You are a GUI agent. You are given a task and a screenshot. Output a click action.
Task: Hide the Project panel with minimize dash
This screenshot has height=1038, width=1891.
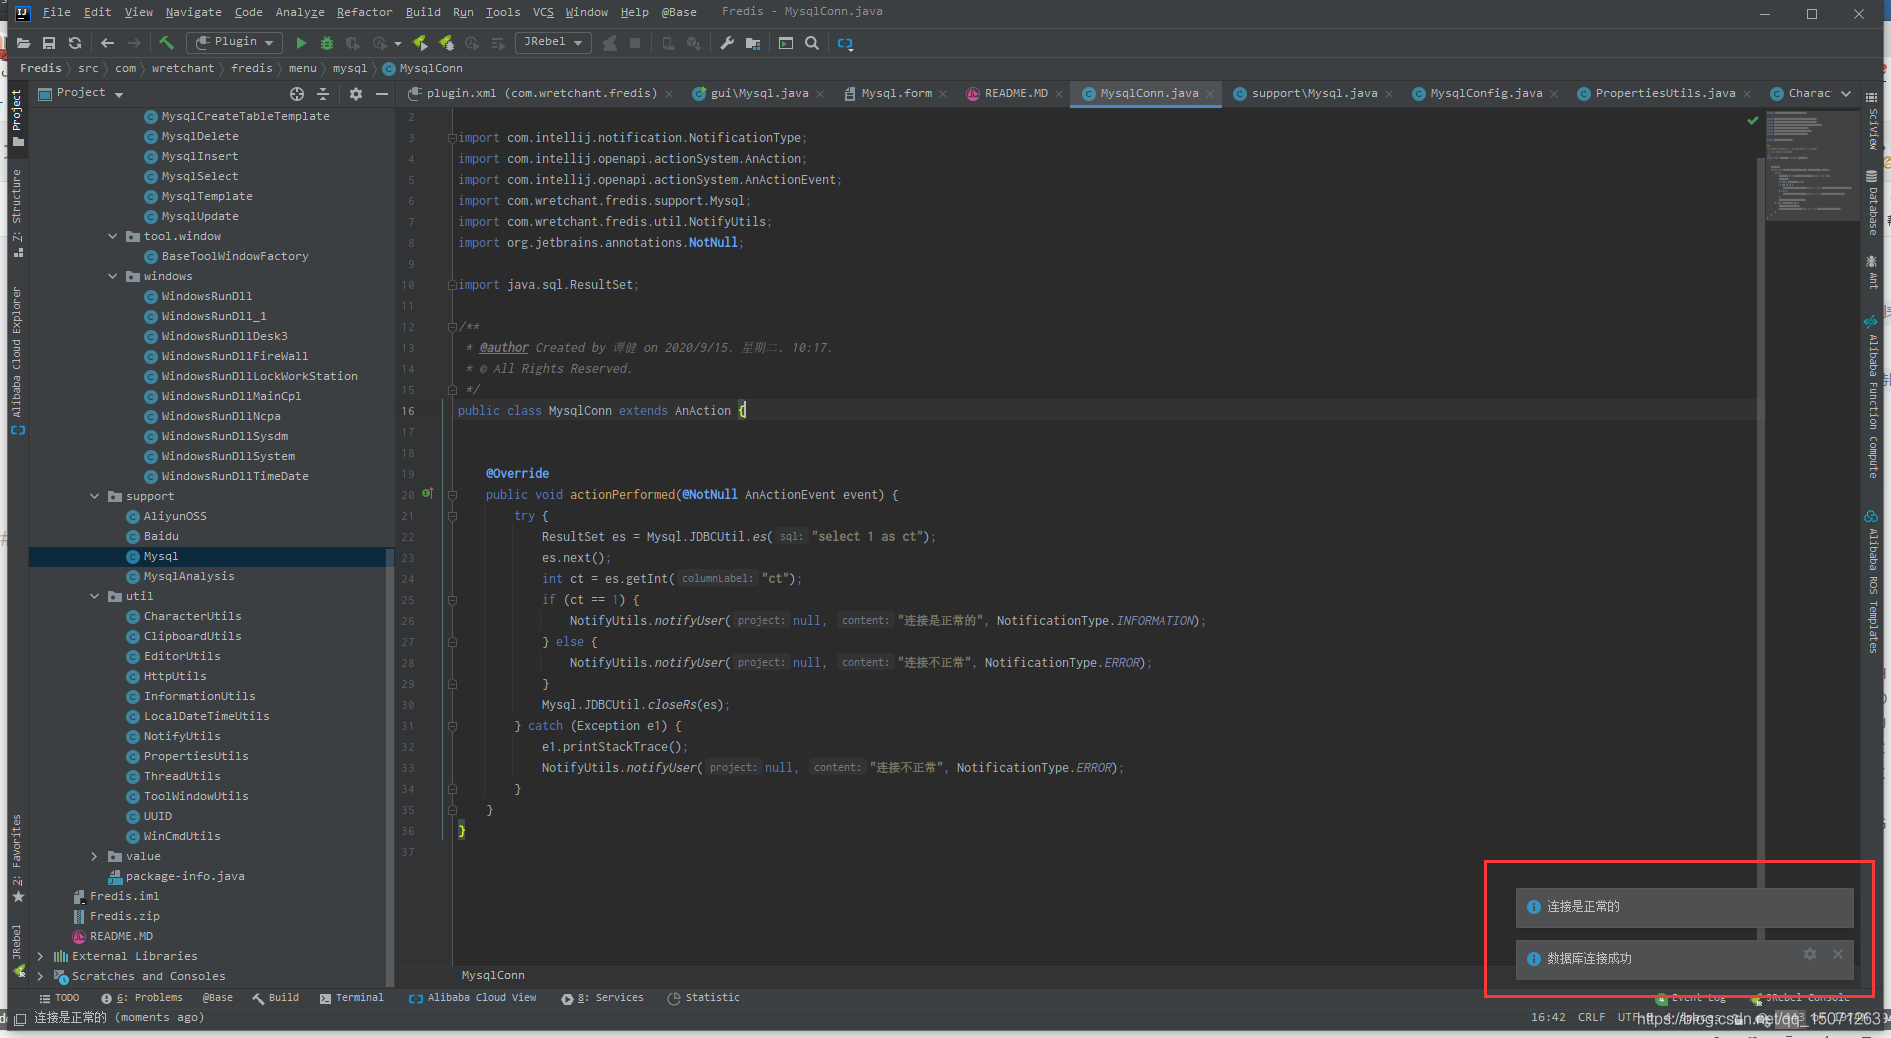pos(381,93)
